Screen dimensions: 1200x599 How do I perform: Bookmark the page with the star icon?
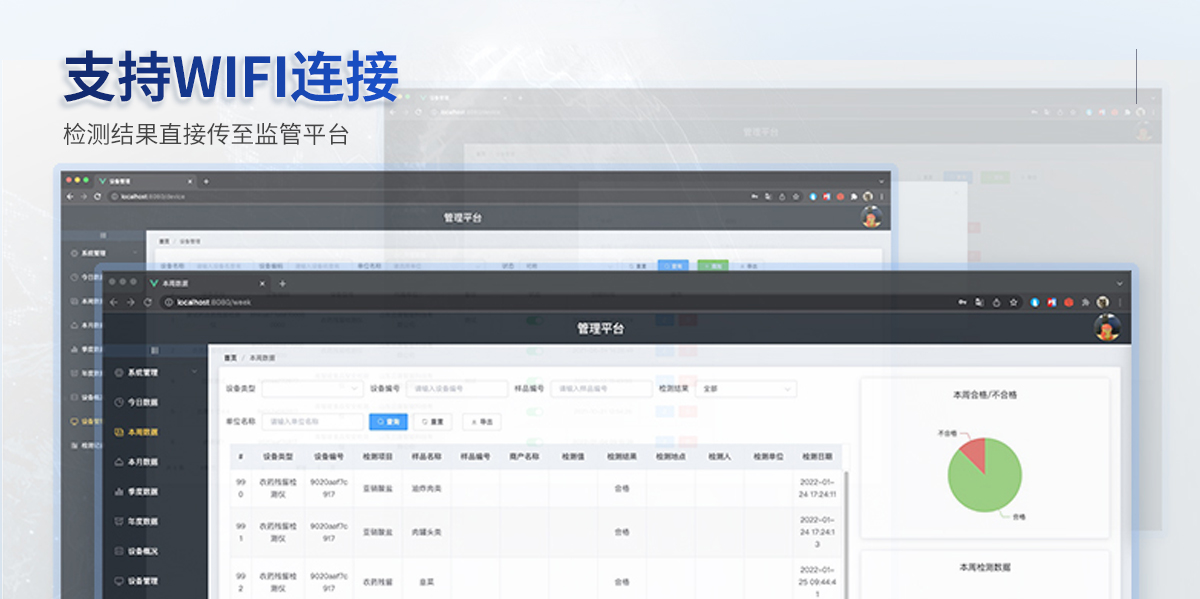(1014, 302)
